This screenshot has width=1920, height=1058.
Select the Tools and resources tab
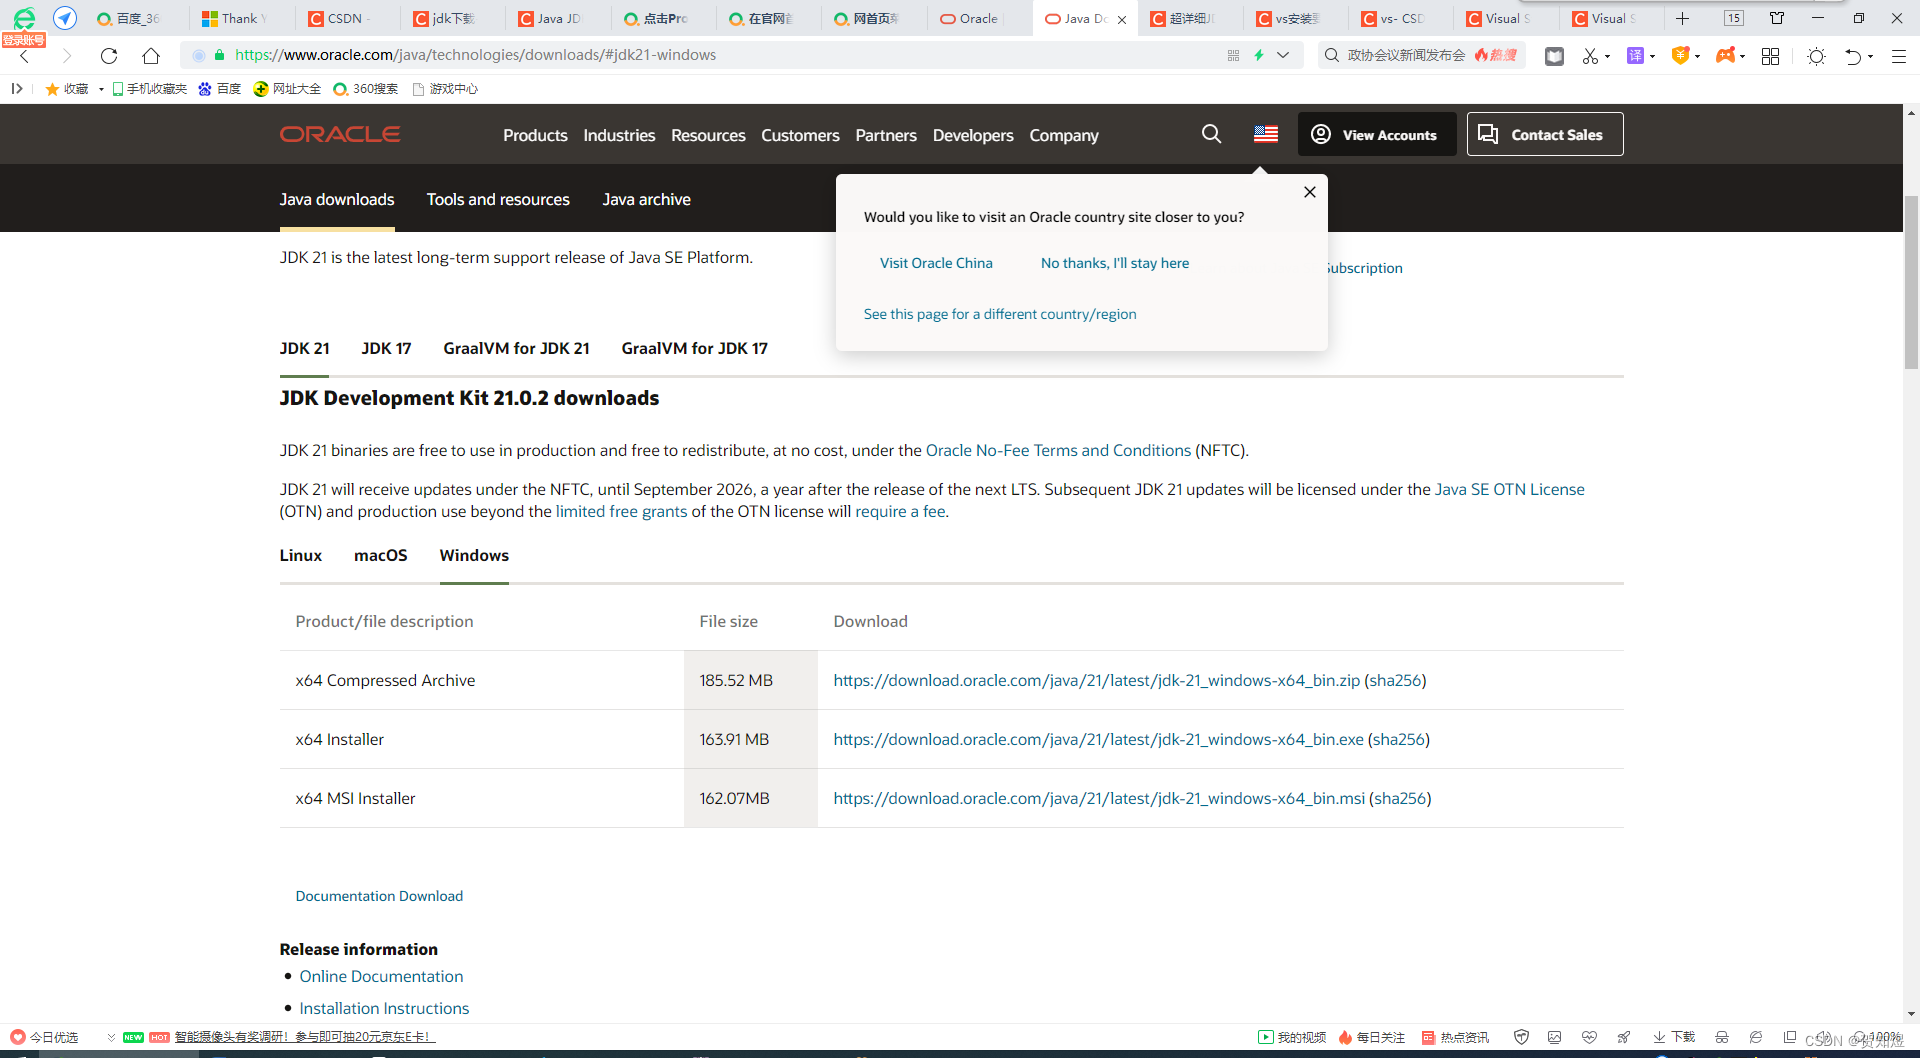(x=498, y=199)
